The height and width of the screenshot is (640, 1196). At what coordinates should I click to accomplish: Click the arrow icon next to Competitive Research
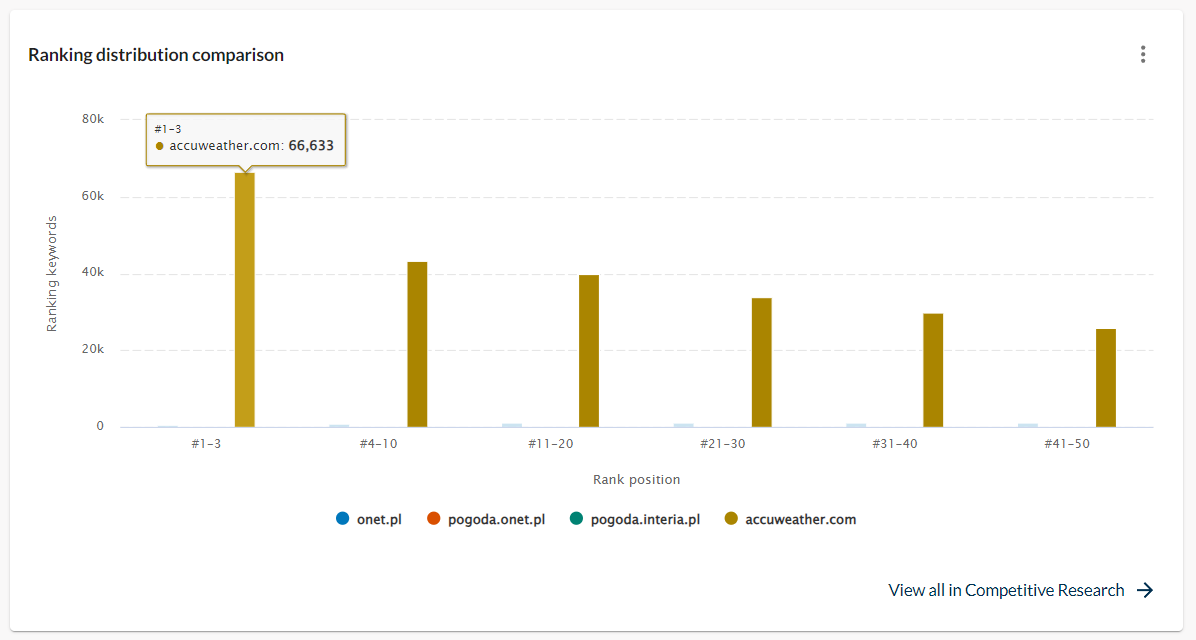(1145, 590)
